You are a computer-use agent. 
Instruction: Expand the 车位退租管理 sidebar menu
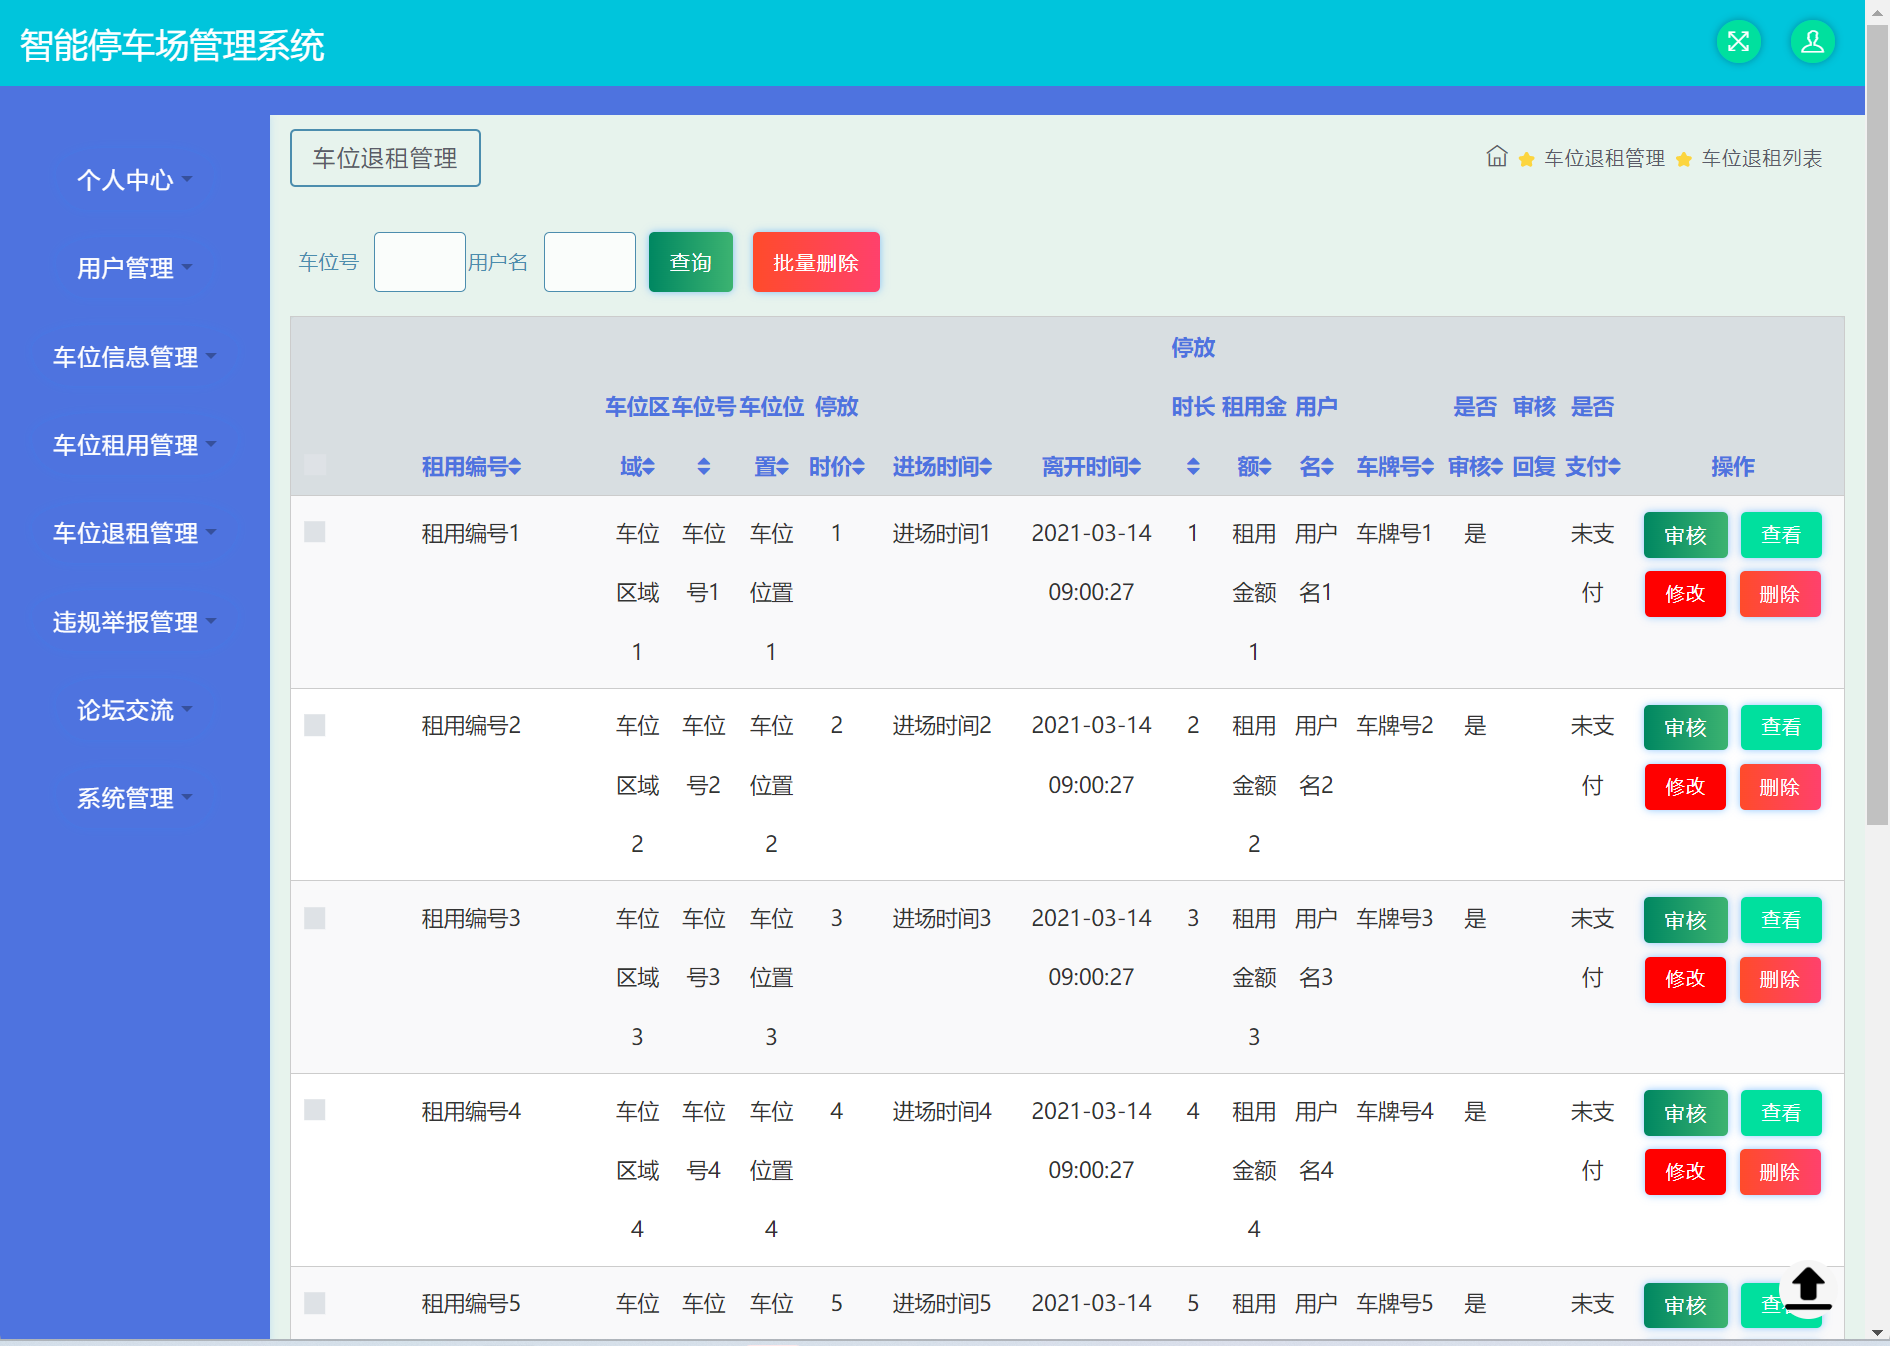tap(134, 533)
